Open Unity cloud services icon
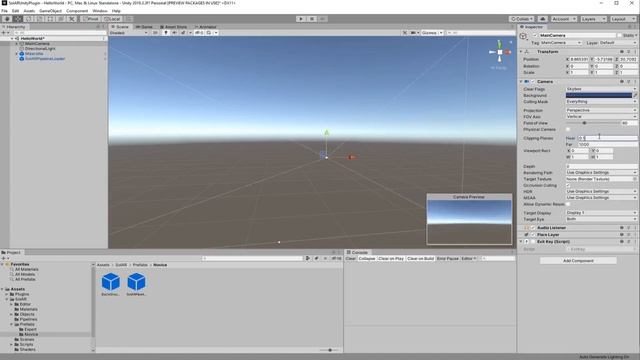The width and height of the screenshot is (640, 360). [542, 19]
